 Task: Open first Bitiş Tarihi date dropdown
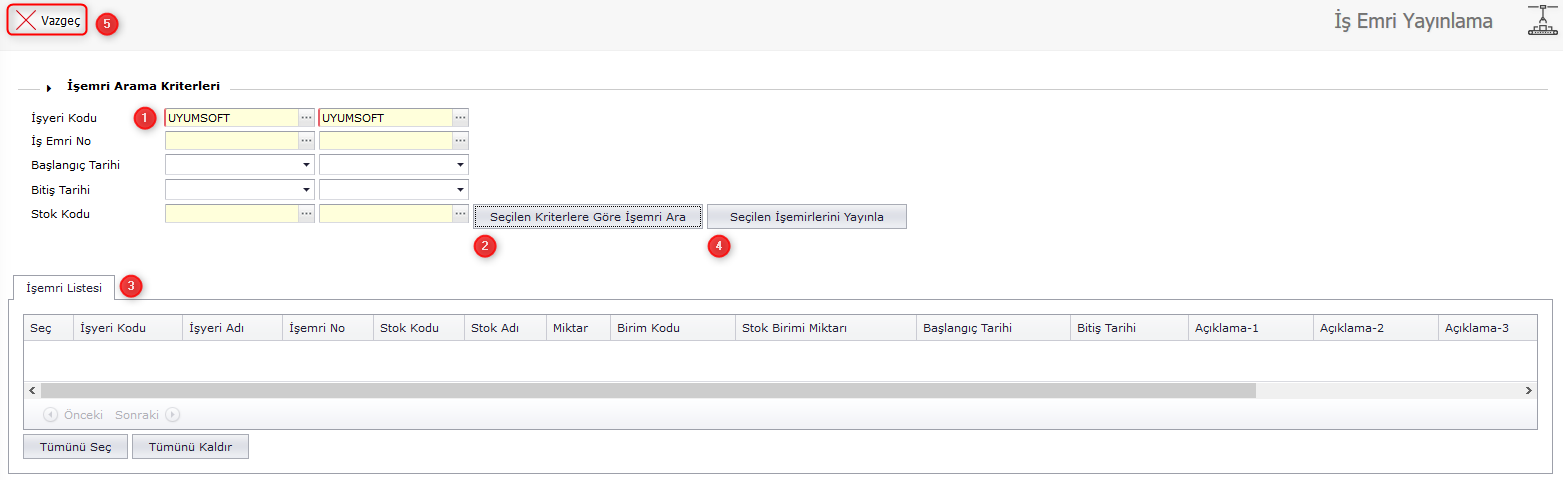point(306,190)
